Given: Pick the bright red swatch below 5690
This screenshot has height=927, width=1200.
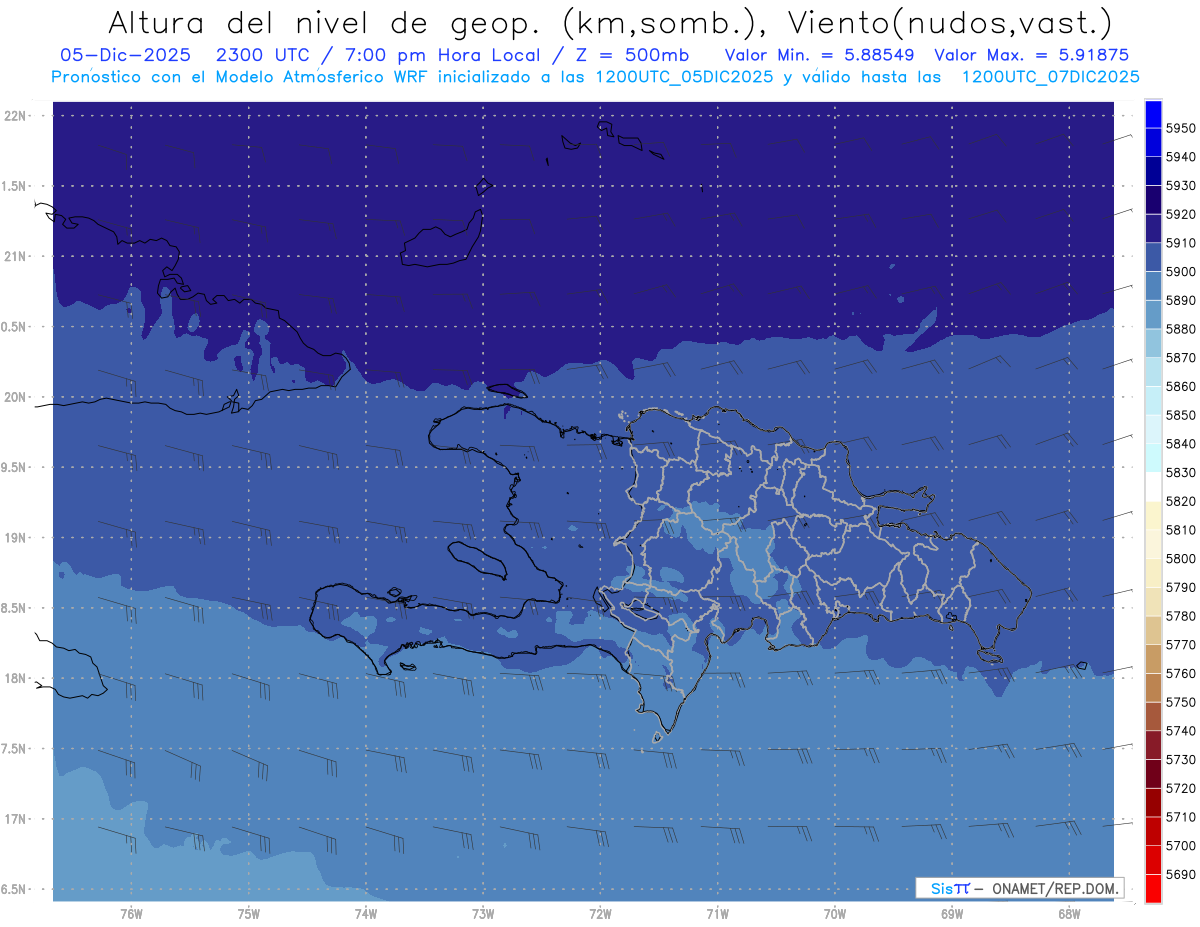Looking at the screenshot, I should click(x=1153, y=888).
